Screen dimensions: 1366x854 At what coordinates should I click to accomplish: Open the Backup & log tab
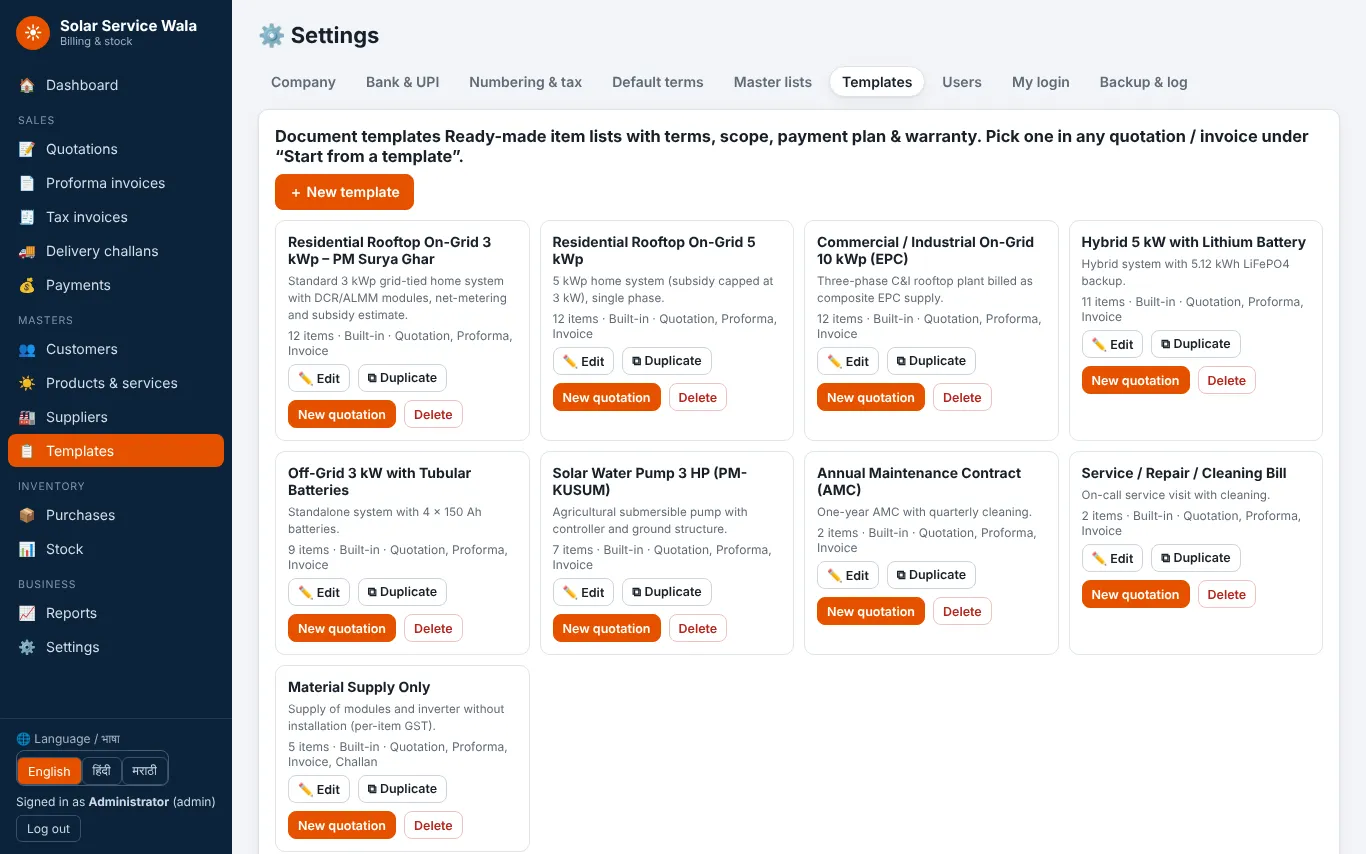coord(1143,82)
